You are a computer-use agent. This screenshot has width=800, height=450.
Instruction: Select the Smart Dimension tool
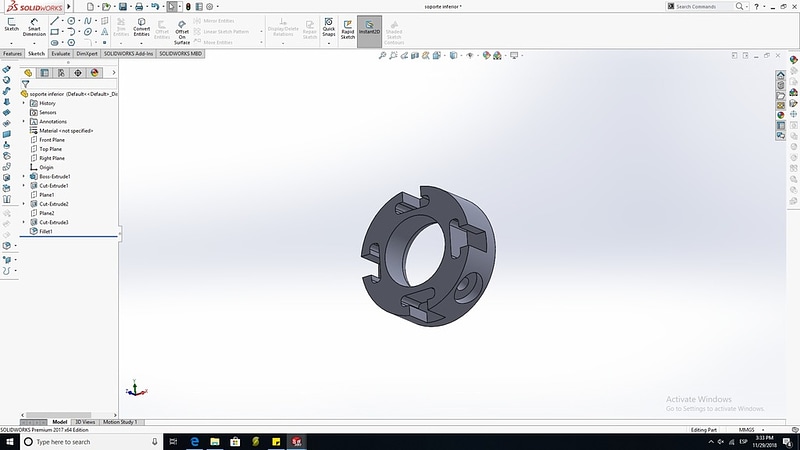(x=34, y=27)
